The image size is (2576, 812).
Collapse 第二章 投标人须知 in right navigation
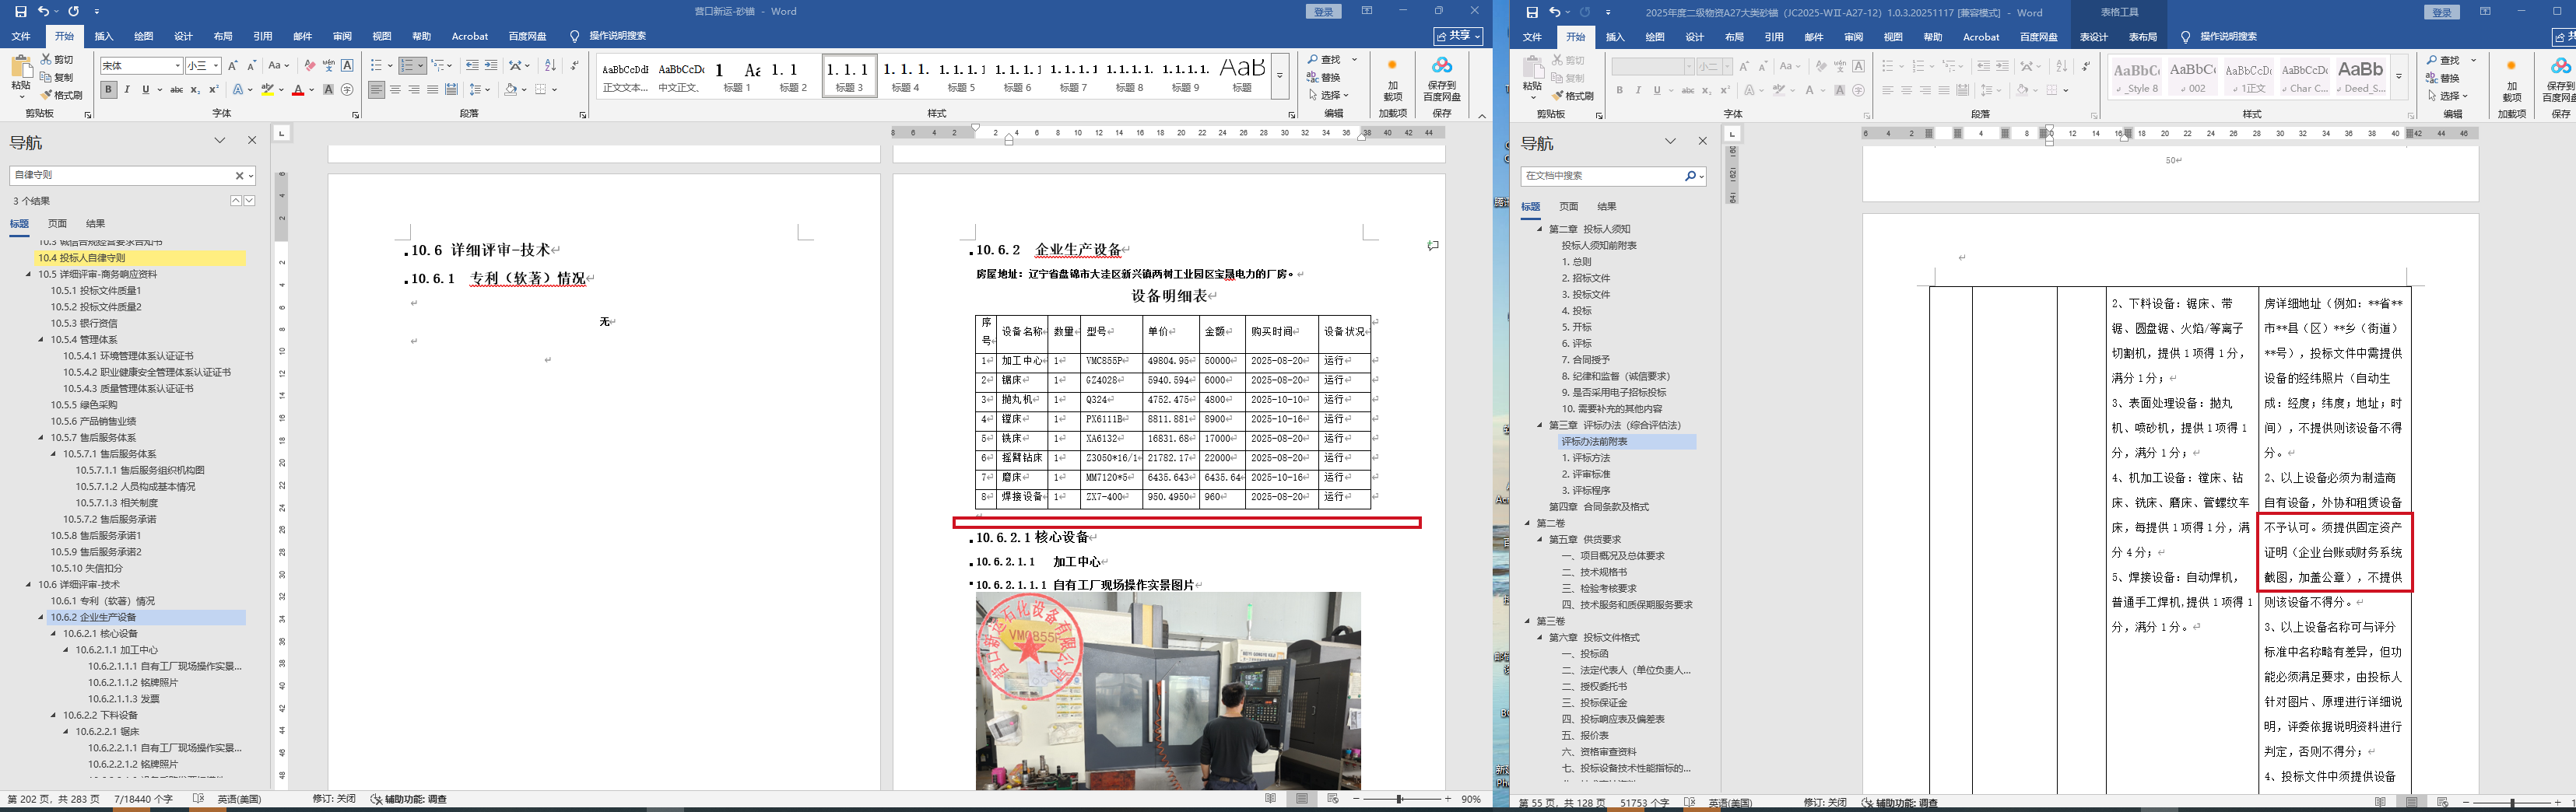coord(1540,229)
